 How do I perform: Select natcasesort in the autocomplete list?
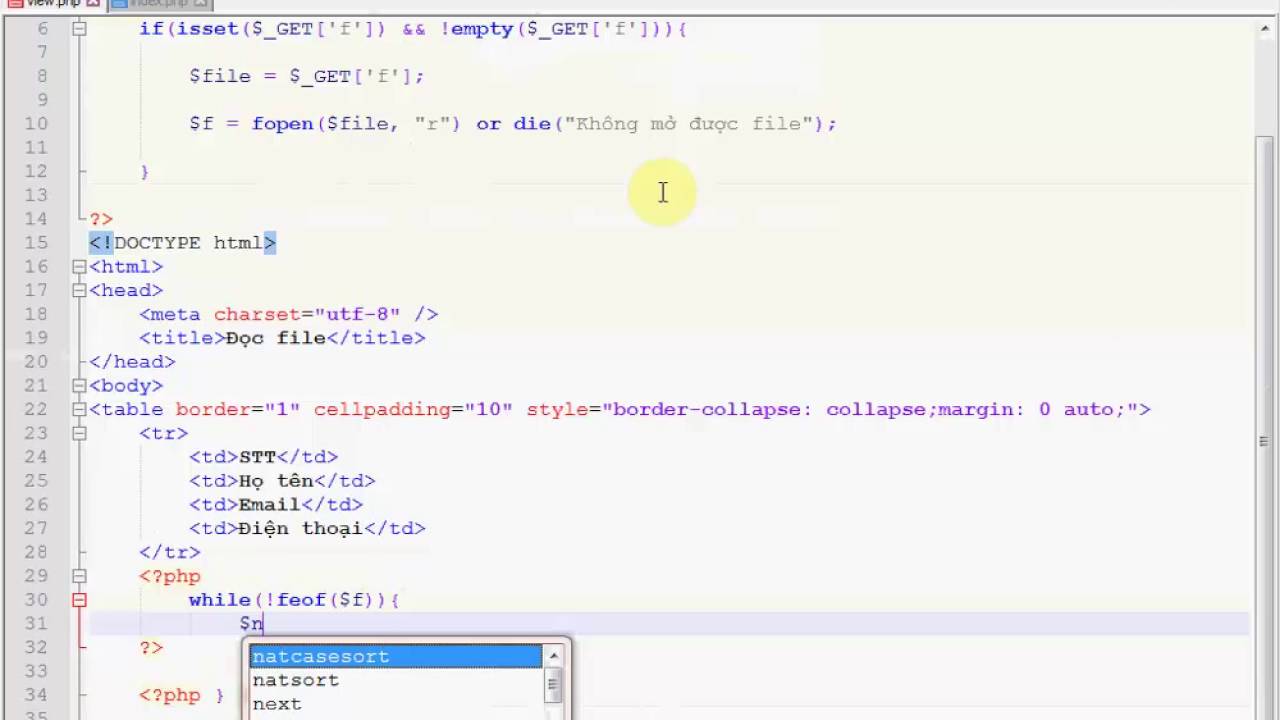tap(395, 657)
